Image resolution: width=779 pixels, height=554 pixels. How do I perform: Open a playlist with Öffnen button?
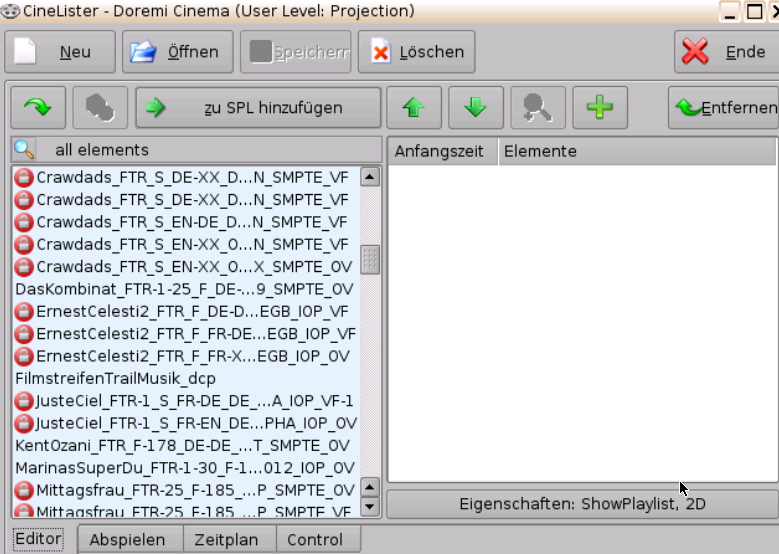tap(177, 52)
